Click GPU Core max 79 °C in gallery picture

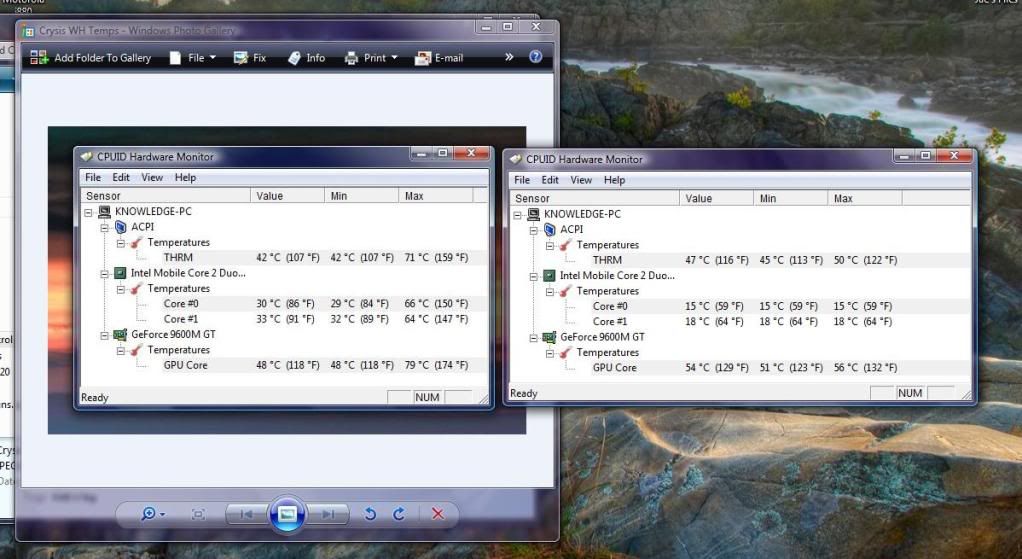tap(436, 365)
